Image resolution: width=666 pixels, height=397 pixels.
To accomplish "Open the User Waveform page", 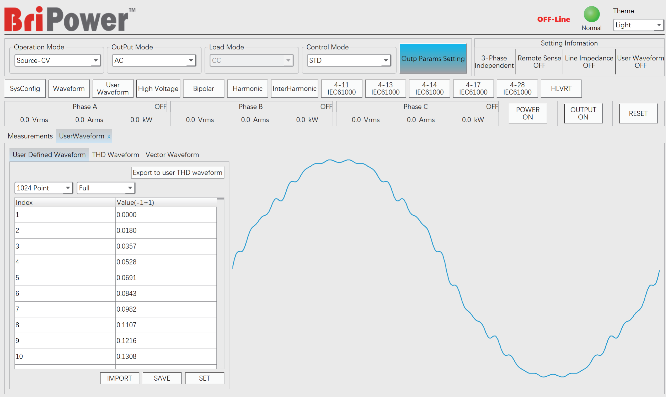I will tap(113, 88).
